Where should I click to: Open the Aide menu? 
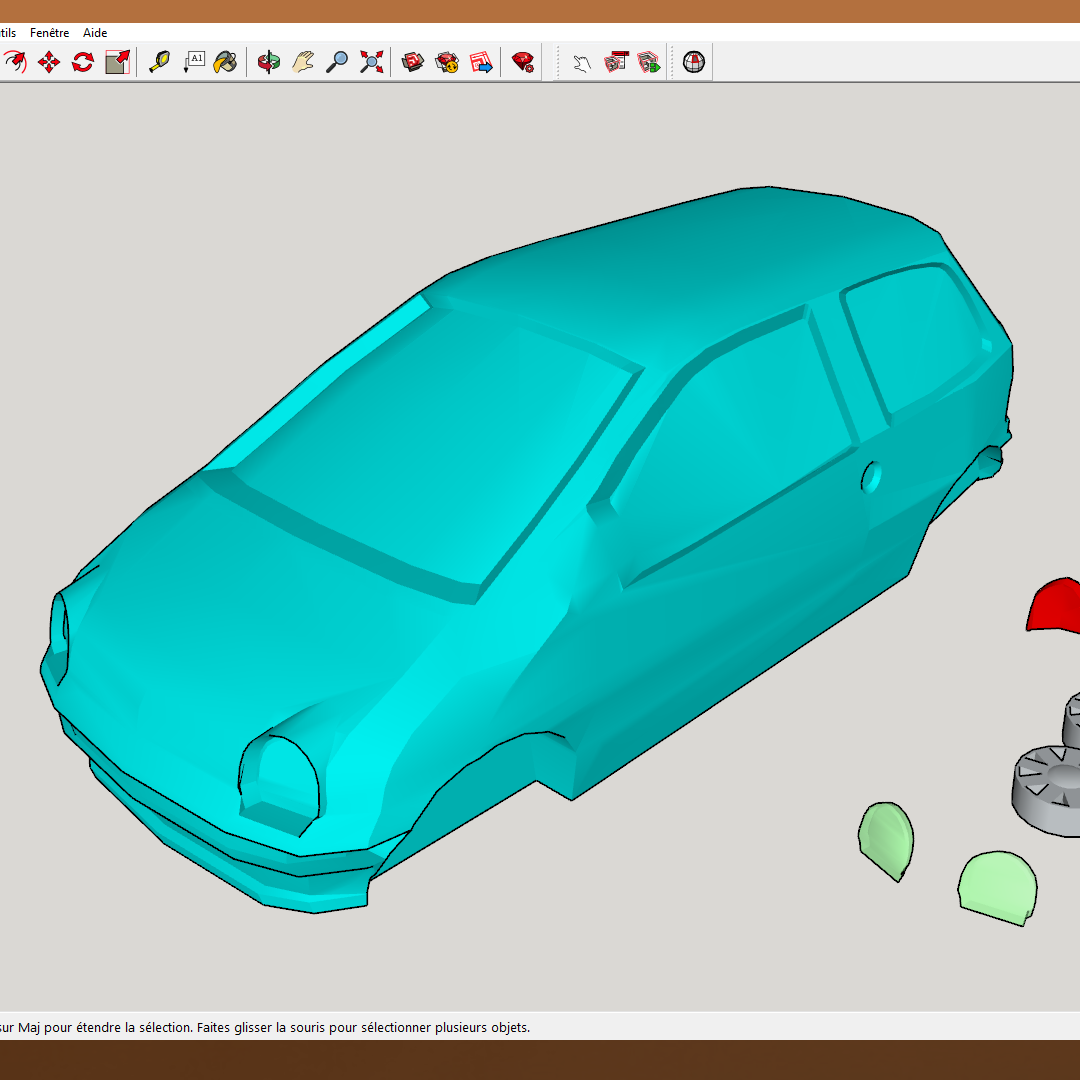pyautogui.click(x=95, y=33)
